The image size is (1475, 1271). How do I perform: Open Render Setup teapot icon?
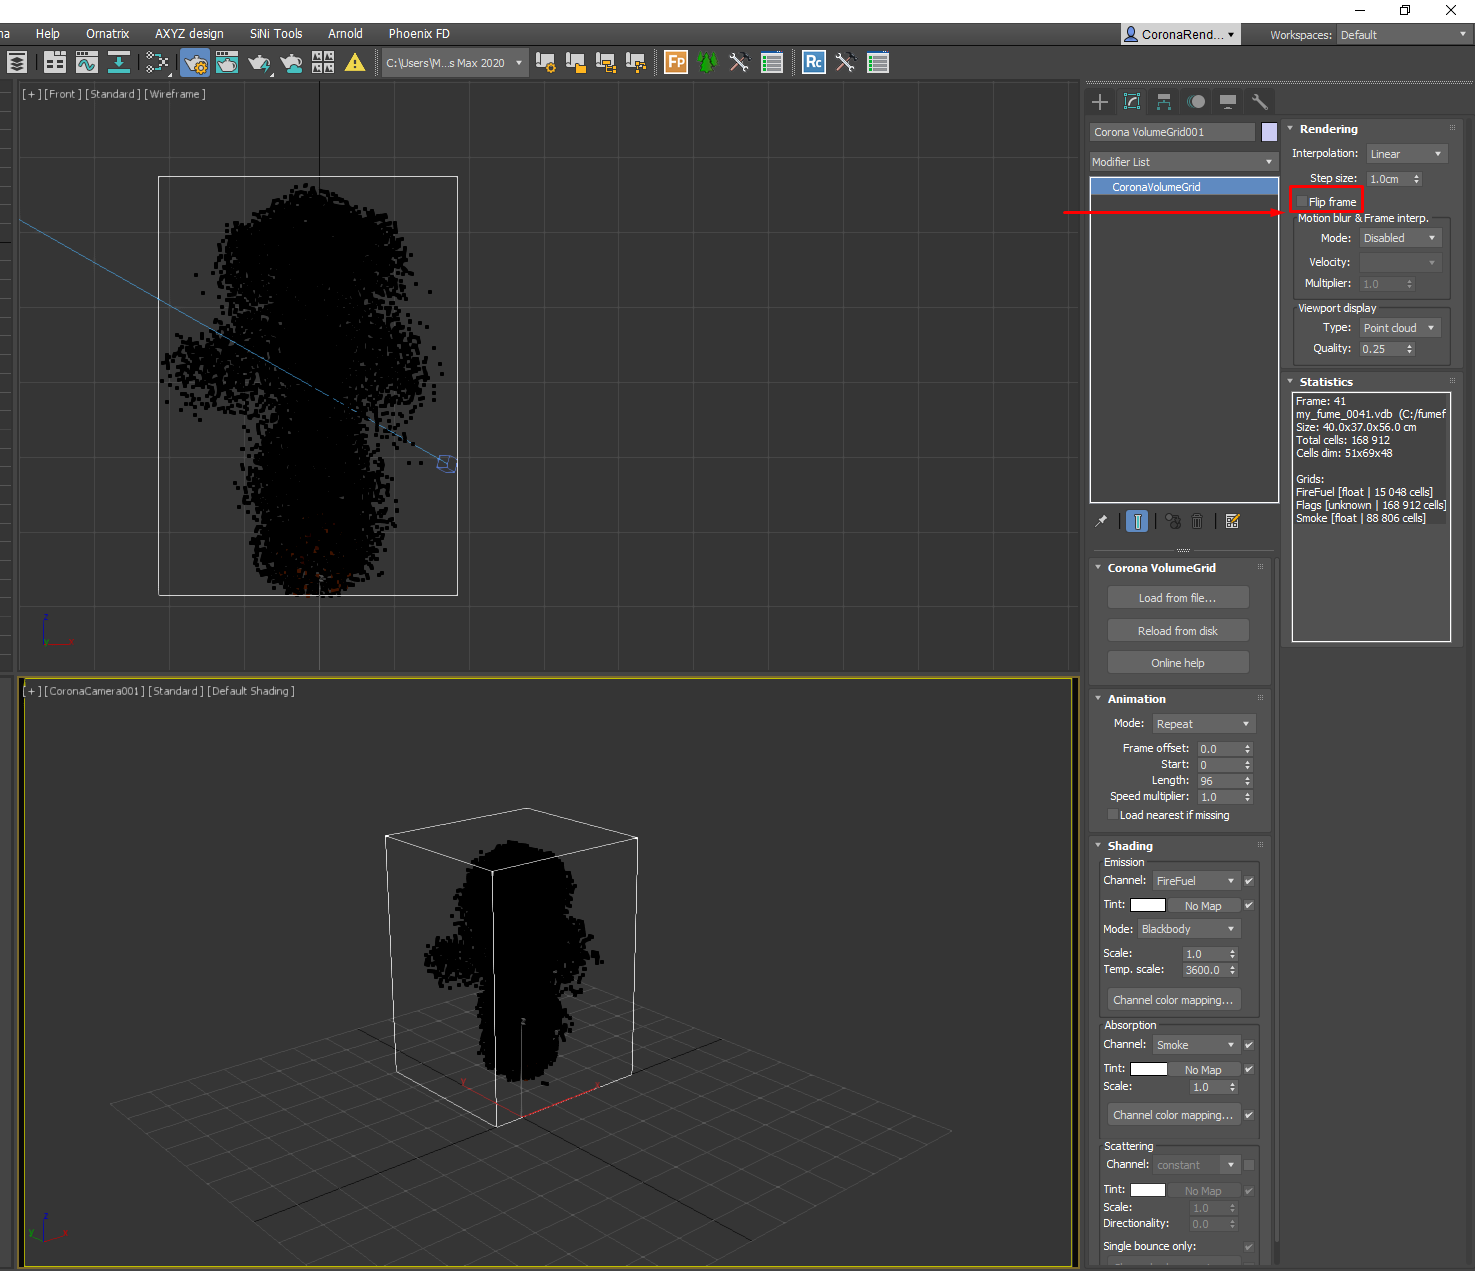coord(195,63)
